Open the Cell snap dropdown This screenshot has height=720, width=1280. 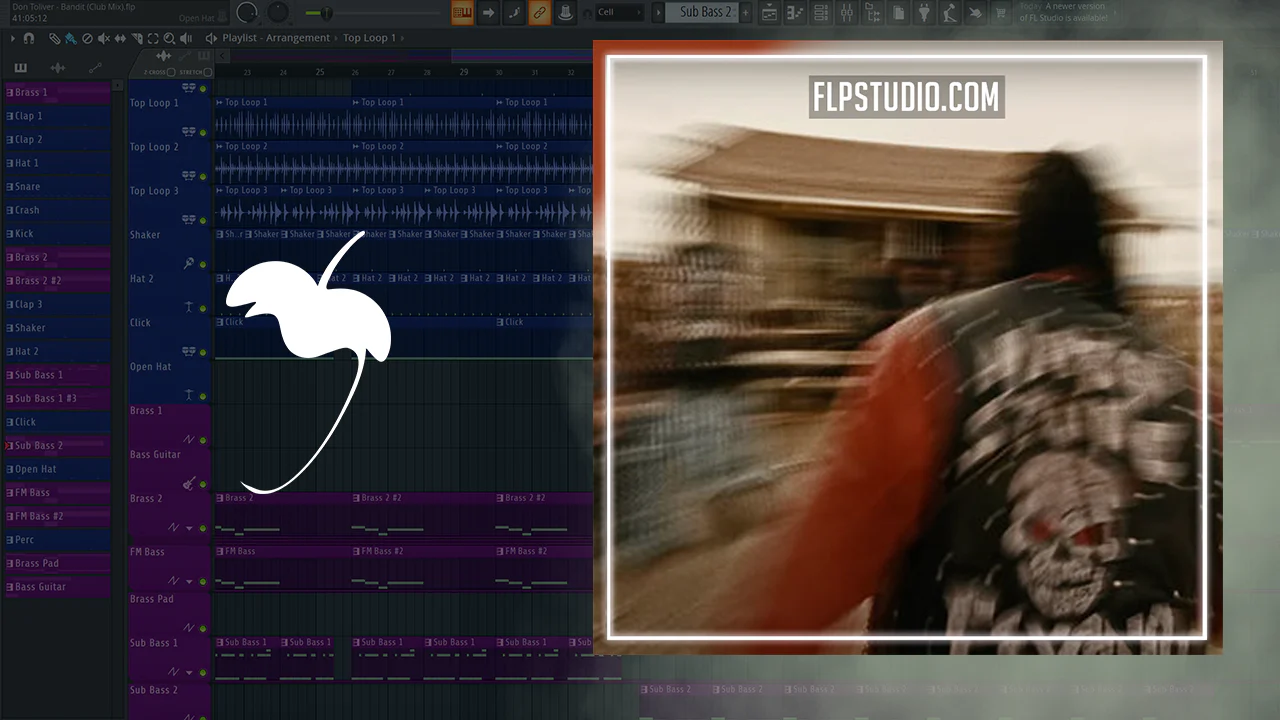619,13
